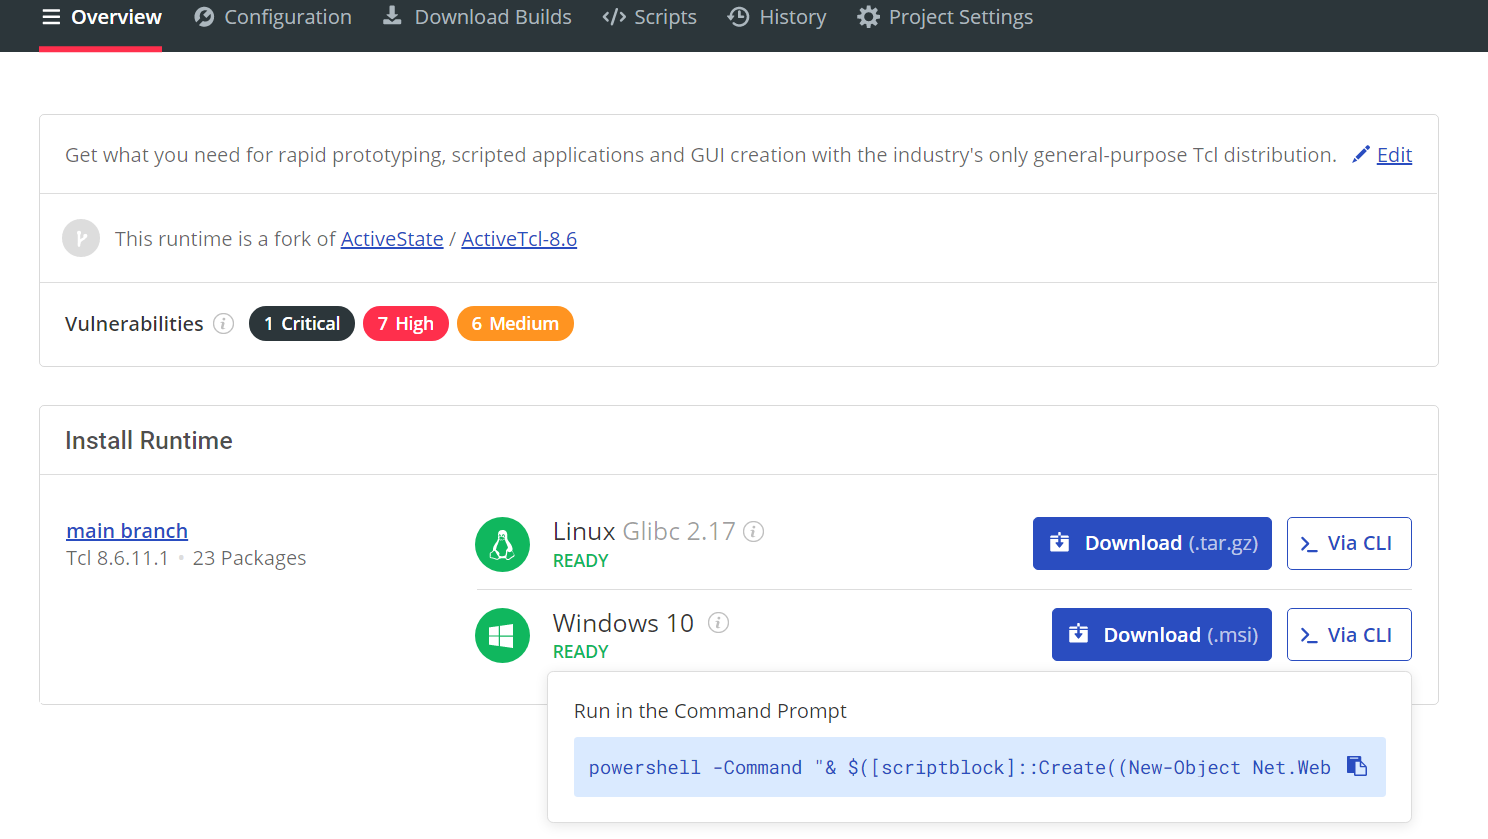Switch to the Configuration tab
This screenshot has width=1488, height=839.
[273, 17]
